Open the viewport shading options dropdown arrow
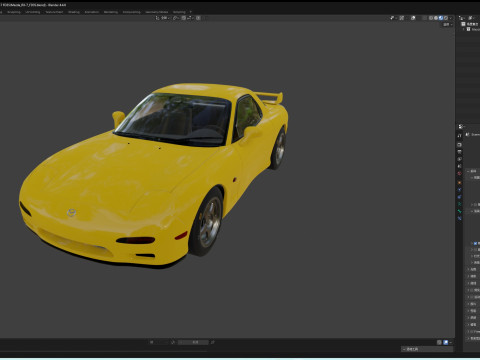The width and height of the screenshot is (480, 360). tap(450, 18)
